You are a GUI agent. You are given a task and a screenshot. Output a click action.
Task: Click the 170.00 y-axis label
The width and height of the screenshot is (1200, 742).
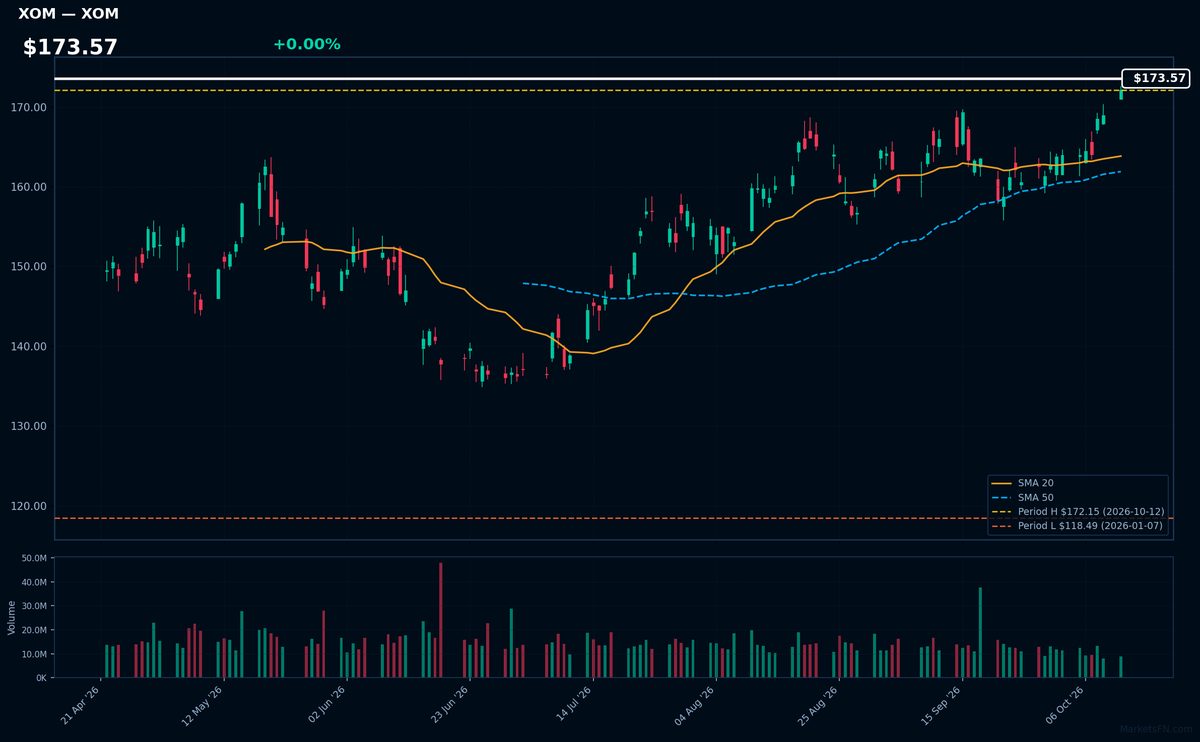pos(31,107)
